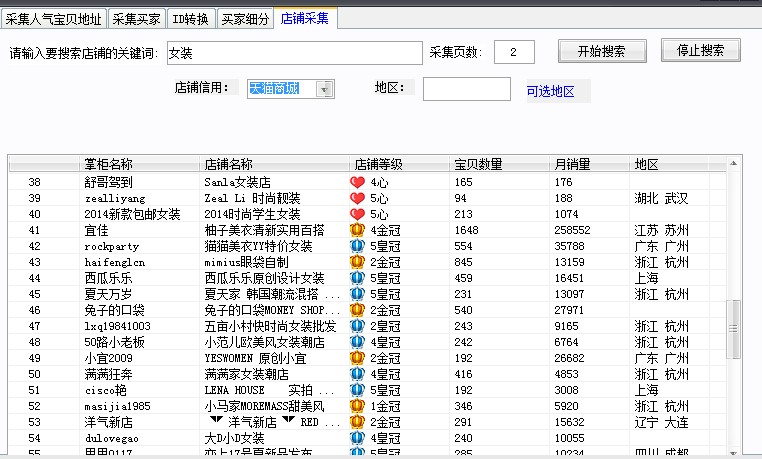Focus the 采集页数 page count field
Viewport: 762px width, 459px height.
click(514, 52)
